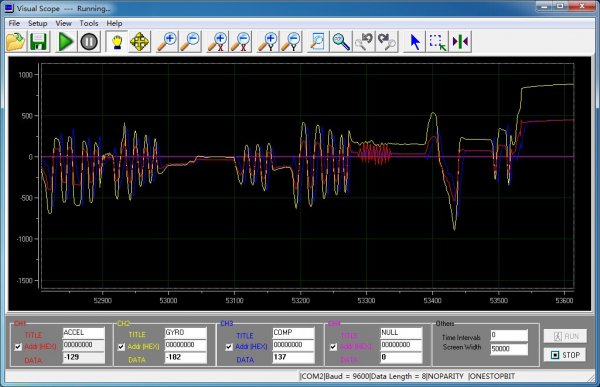
Task: Click the CH1 data value -129
Action: [83, 357]
